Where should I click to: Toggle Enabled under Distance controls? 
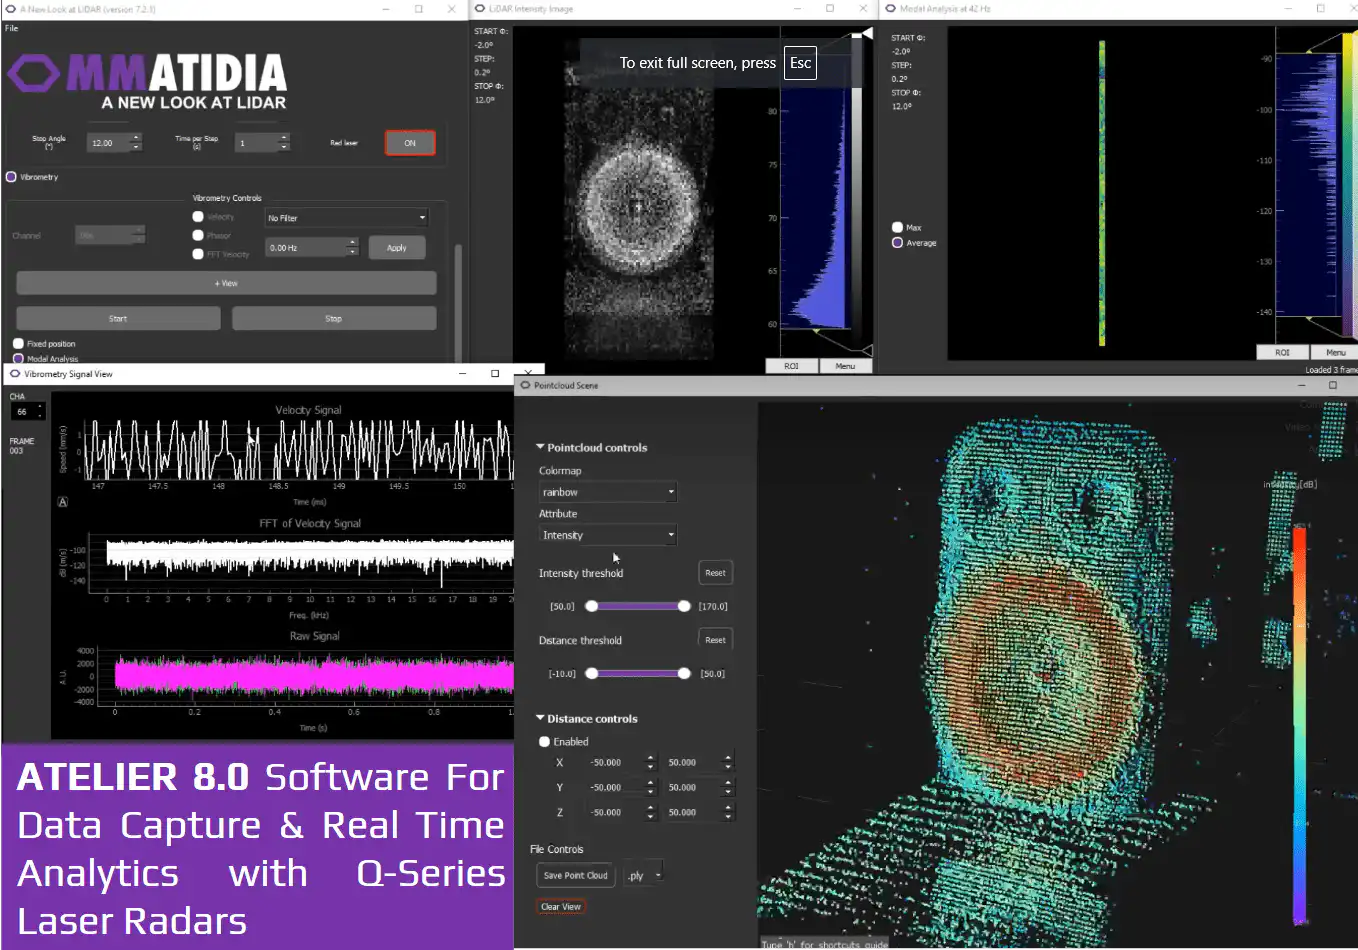click(x=545, y=742)
